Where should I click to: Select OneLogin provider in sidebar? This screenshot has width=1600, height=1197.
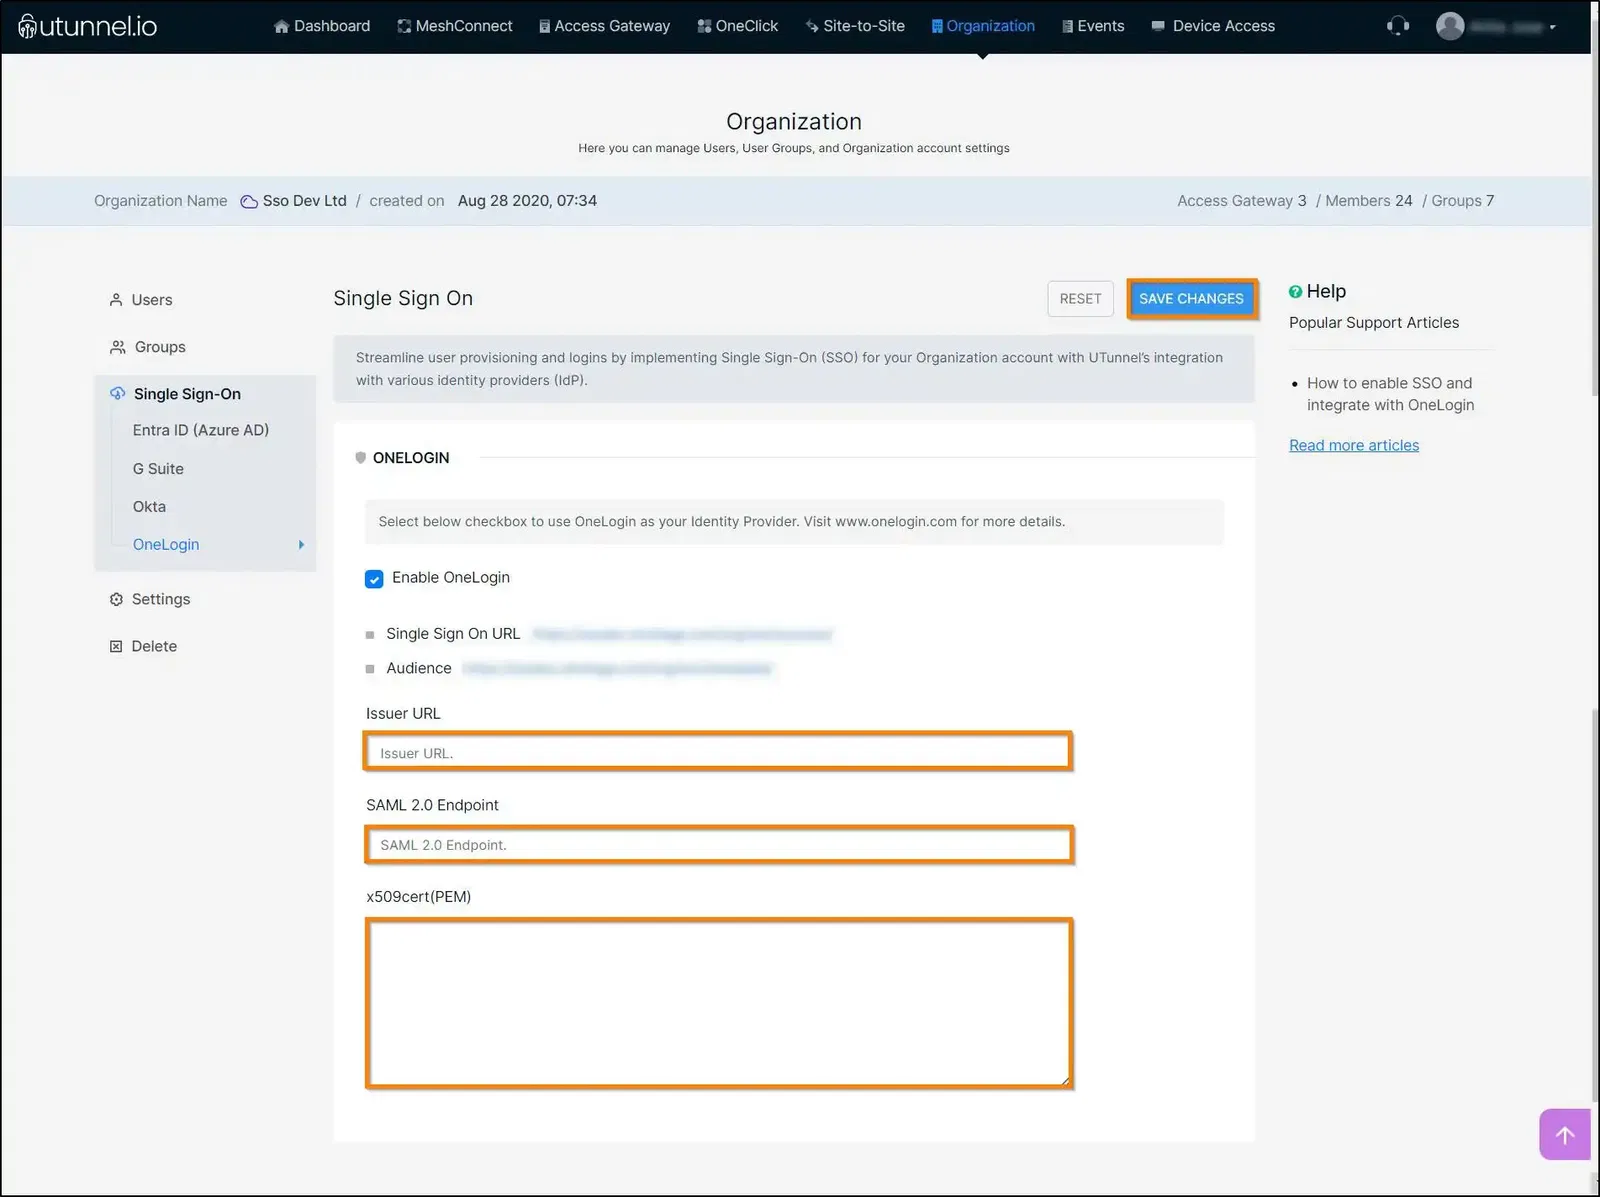[166, 545]
